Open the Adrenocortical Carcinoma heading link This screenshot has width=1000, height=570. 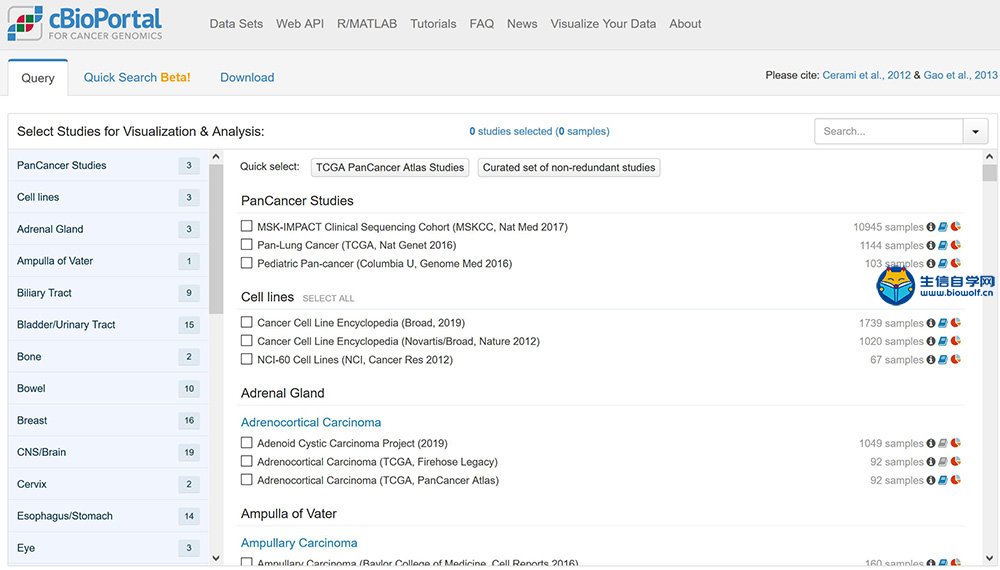(x=311, y=422)
